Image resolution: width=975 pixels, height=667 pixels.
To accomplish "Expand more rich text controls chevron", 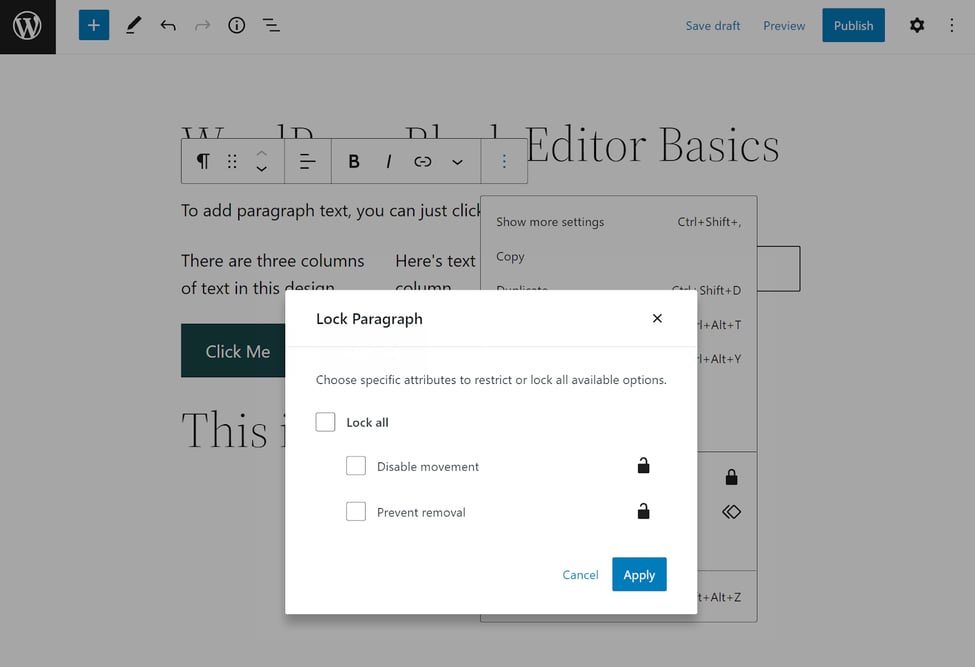I will (458, 162).
